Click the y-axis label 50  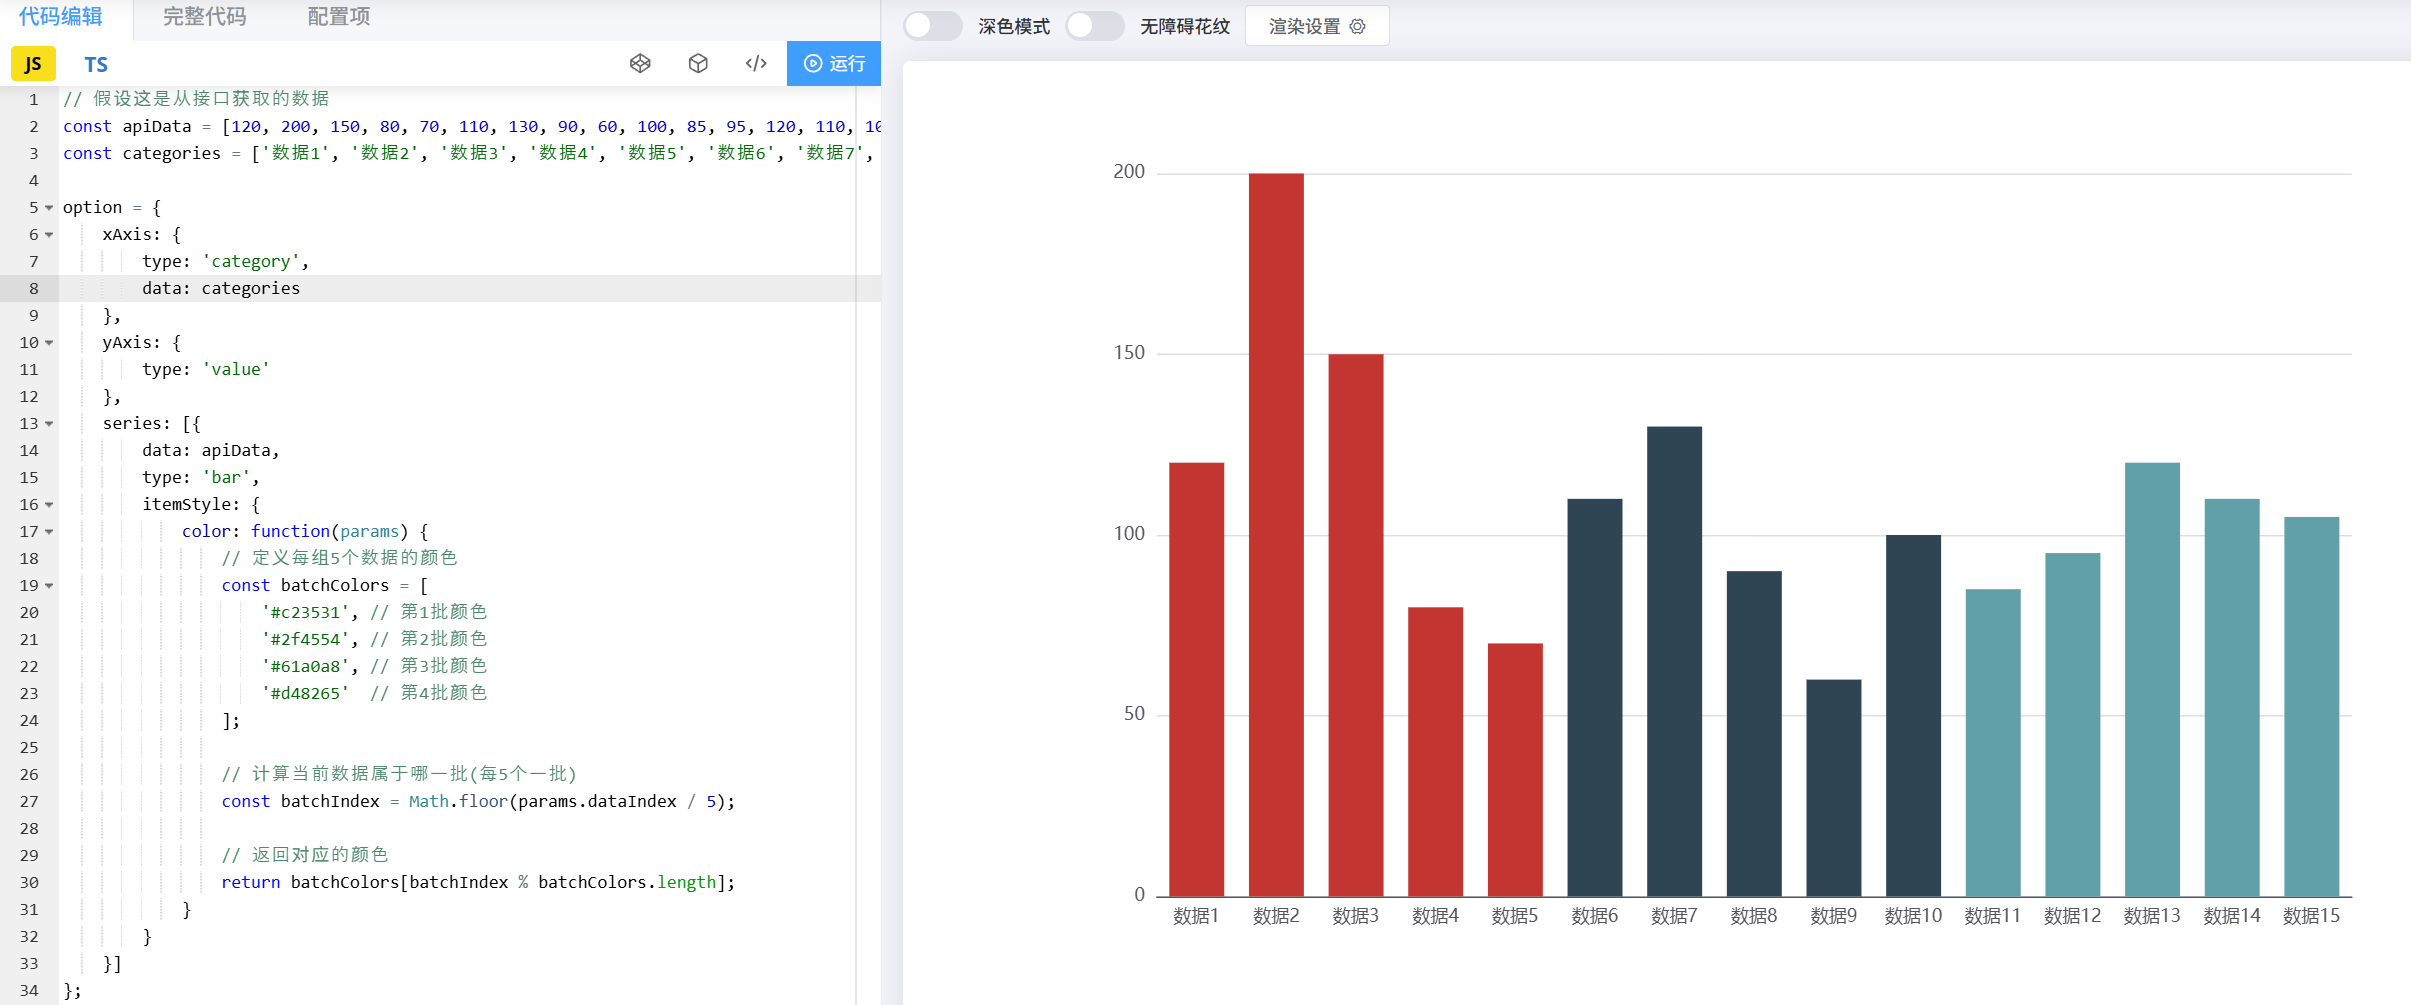(1134, 714)
